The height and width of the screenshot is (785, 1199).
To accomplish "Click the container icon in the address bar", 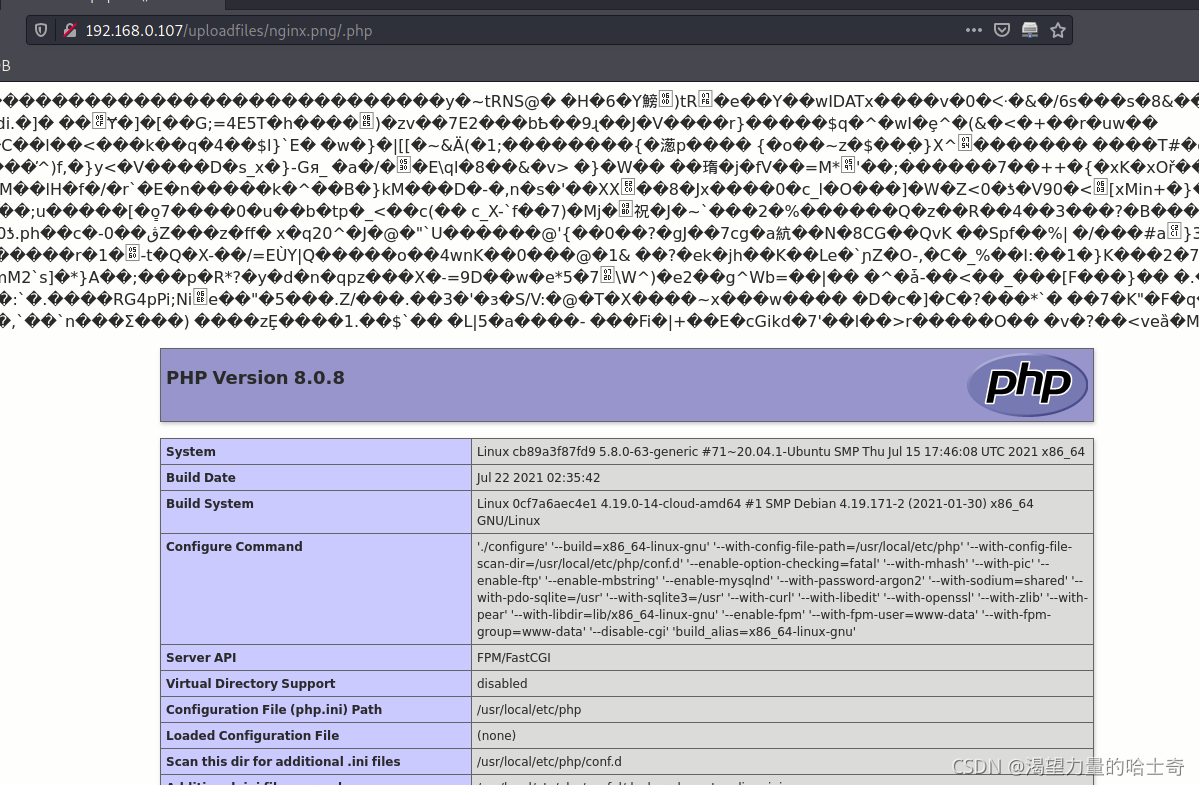I will point(1030,31).
